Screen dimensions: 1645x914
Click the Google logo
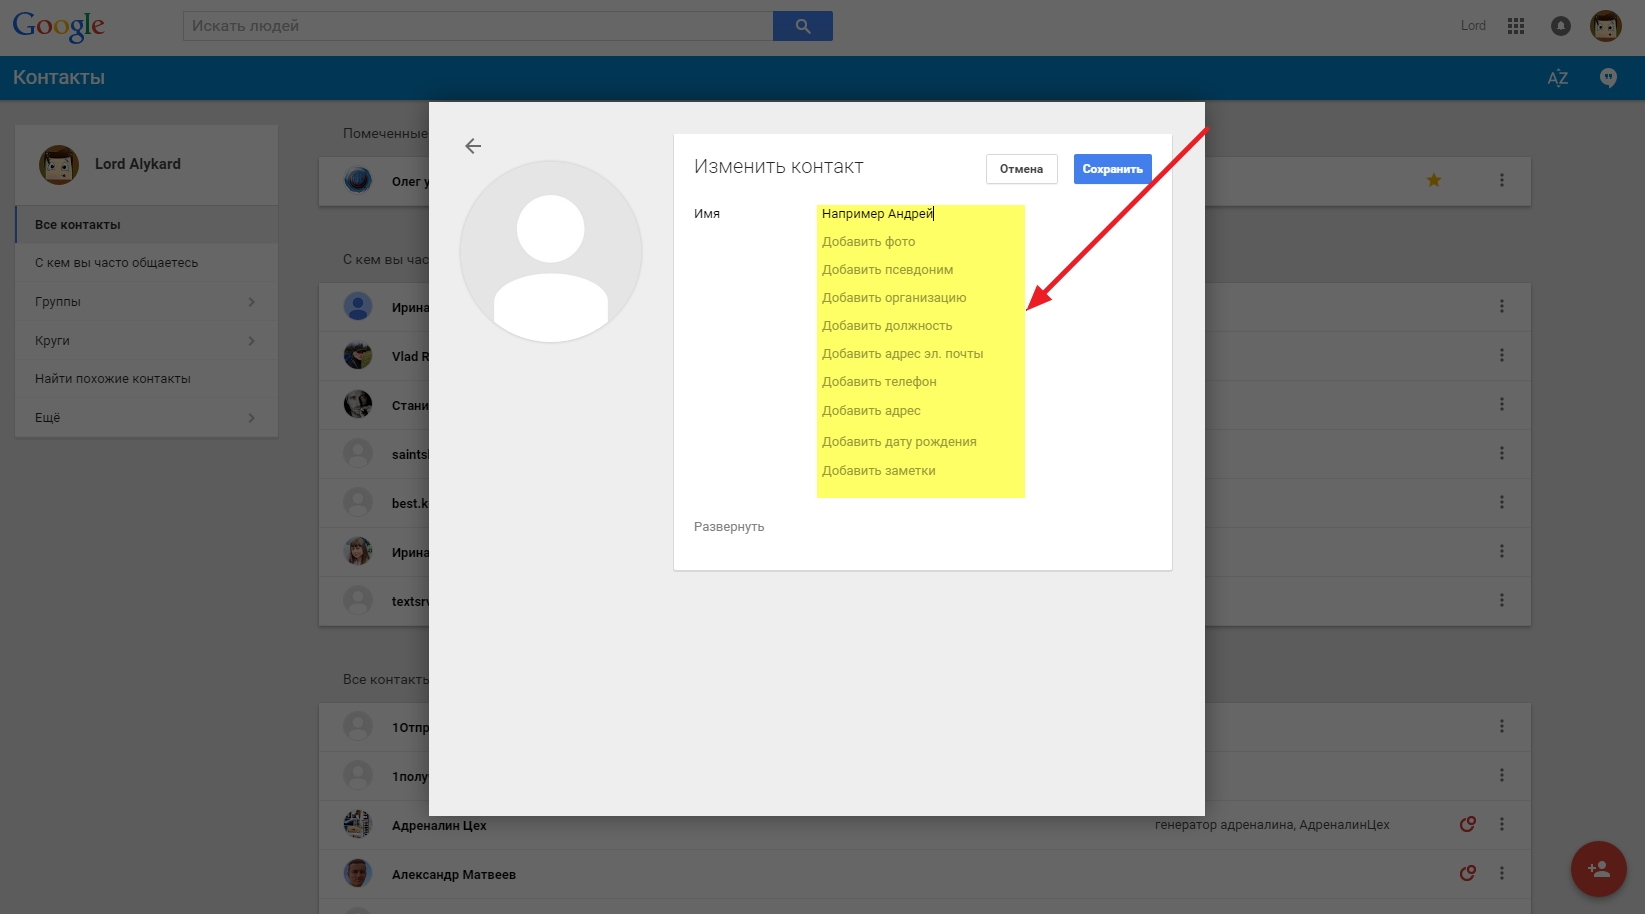click(x=58, y=26)
